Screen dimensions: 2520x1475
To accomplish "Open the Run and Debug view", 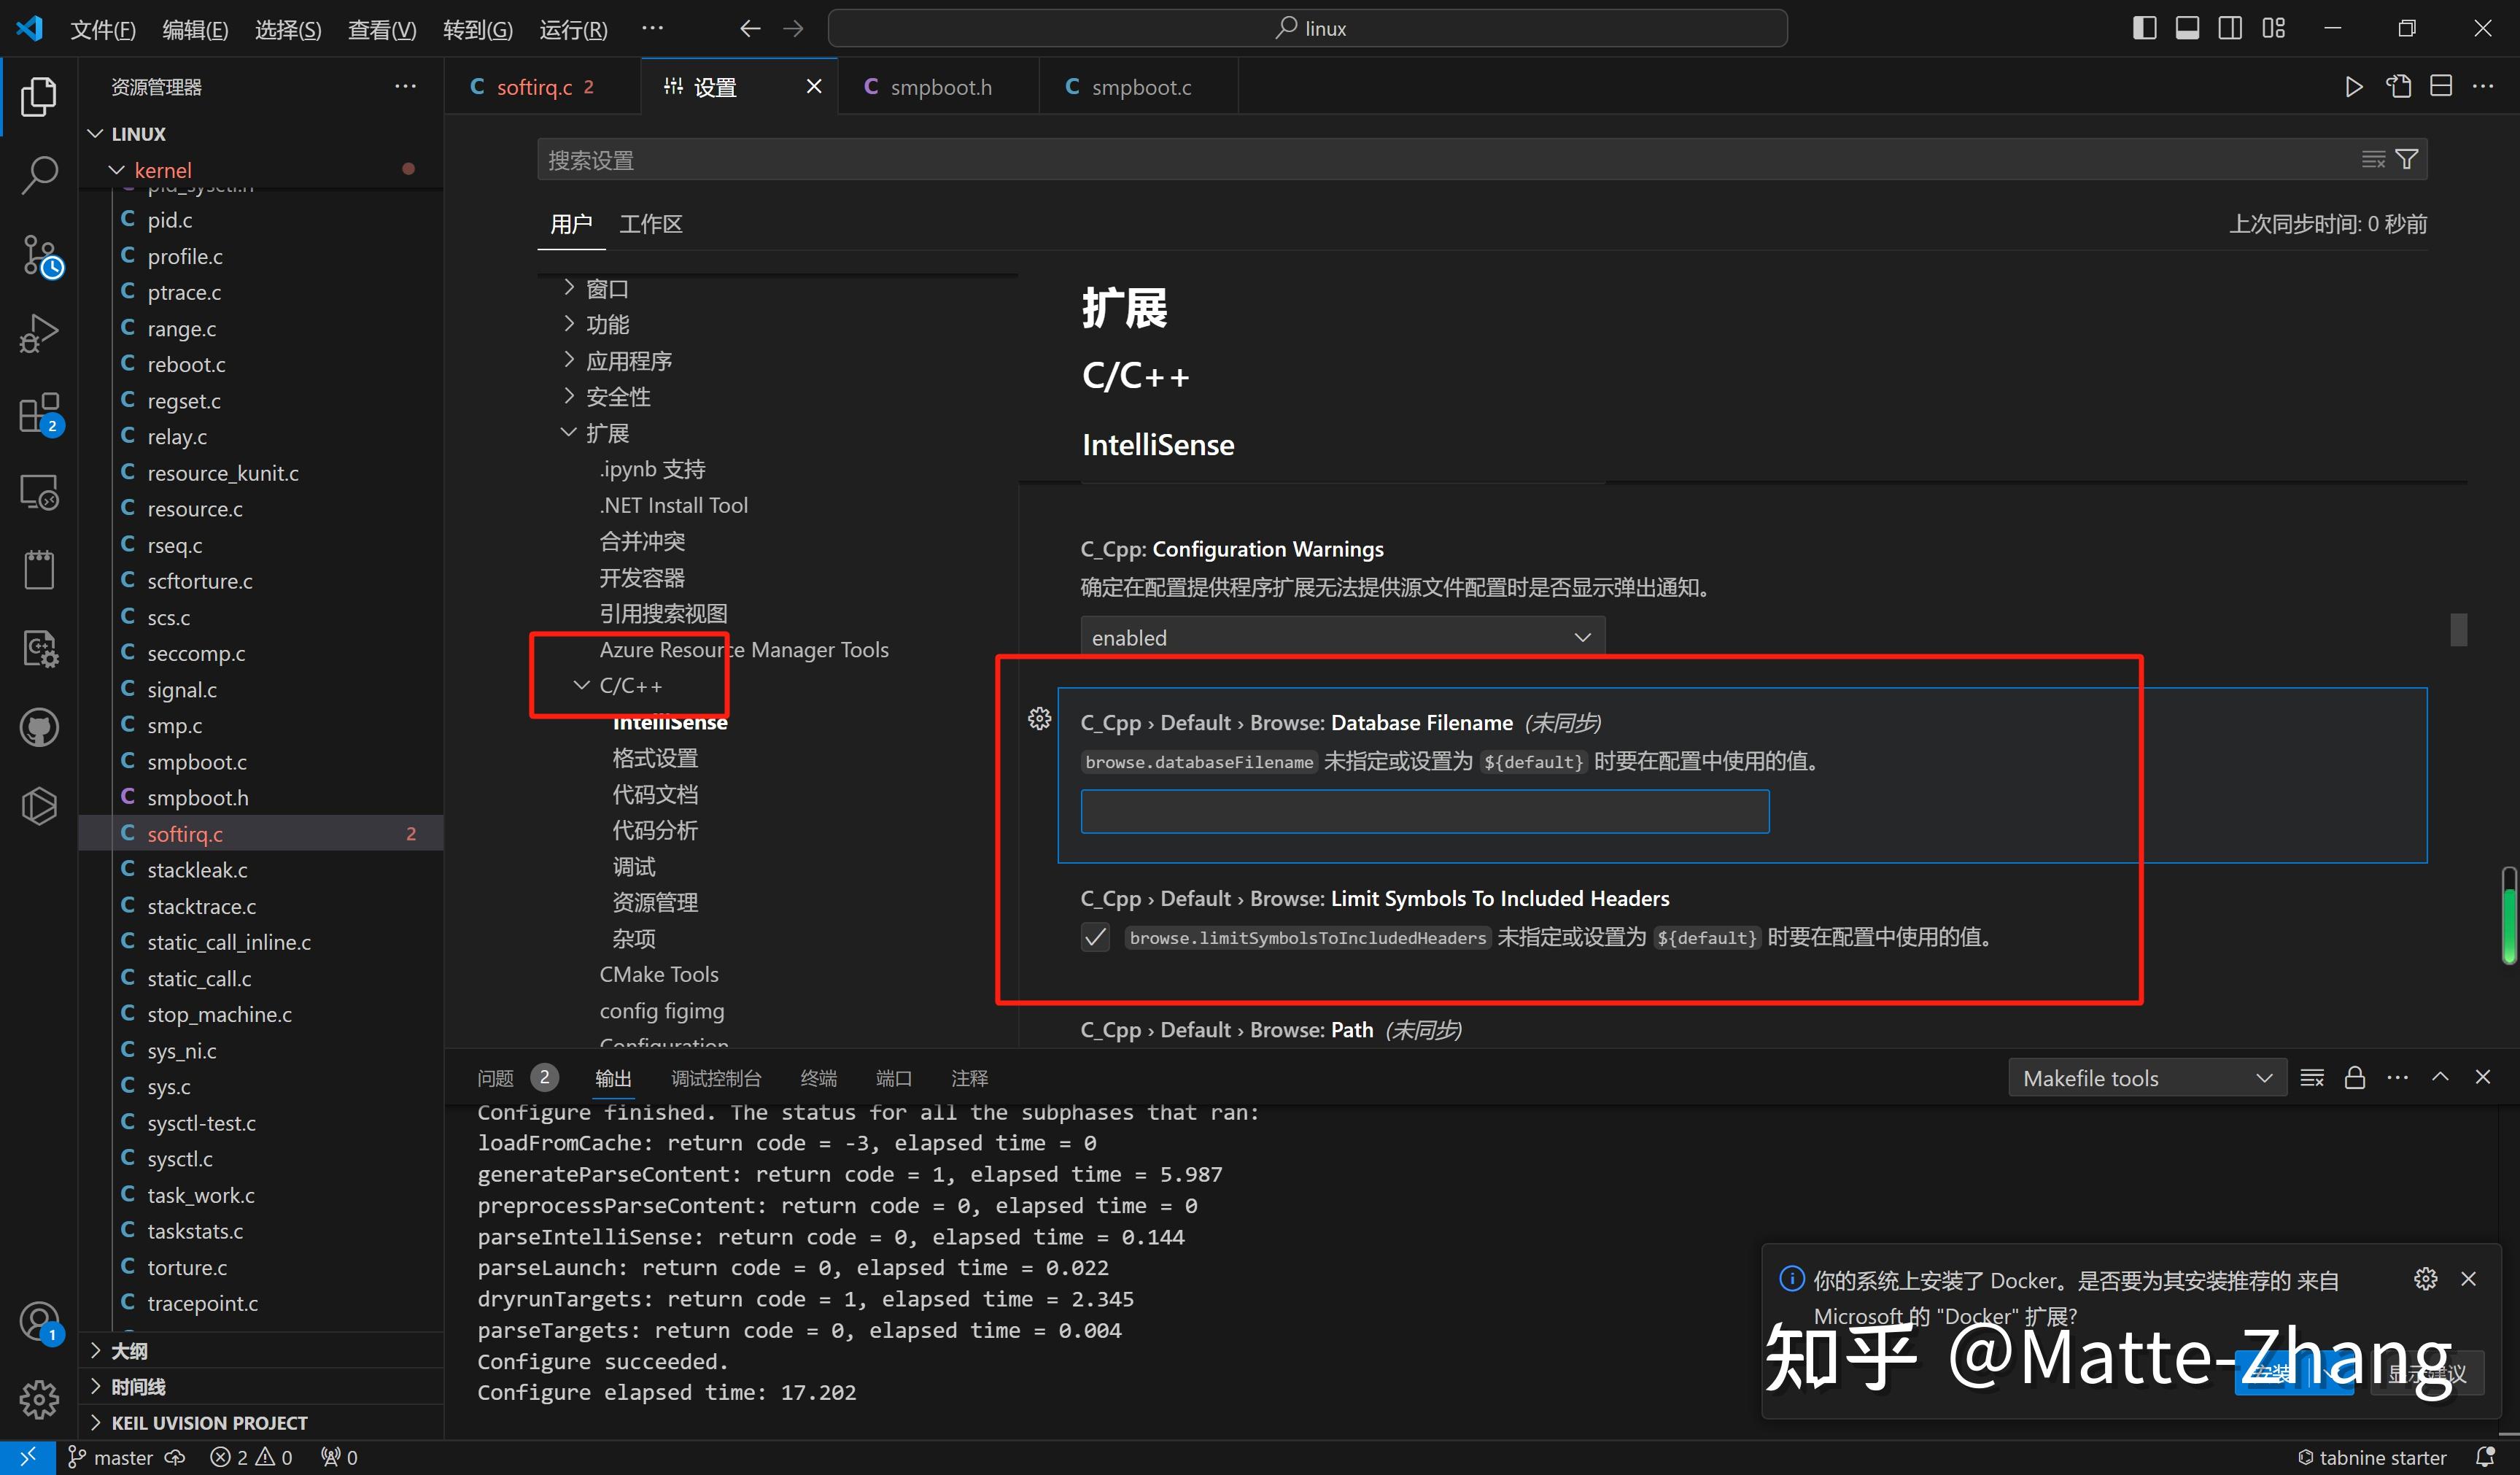I will tap(40, 332).
